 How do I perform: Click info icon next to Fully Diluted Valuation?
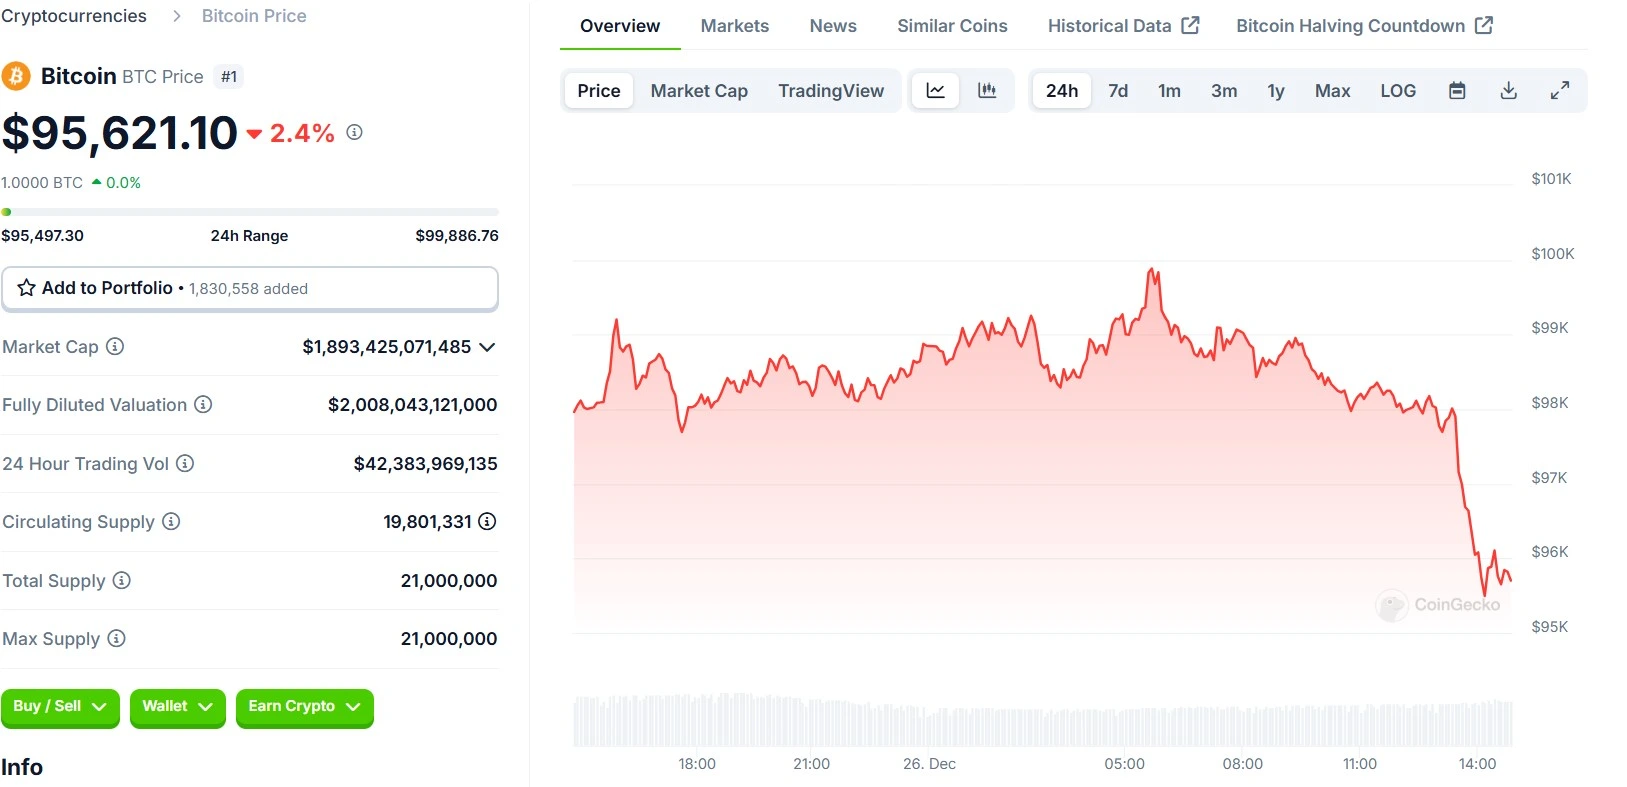pyautogui.click(x=203, y=405)
